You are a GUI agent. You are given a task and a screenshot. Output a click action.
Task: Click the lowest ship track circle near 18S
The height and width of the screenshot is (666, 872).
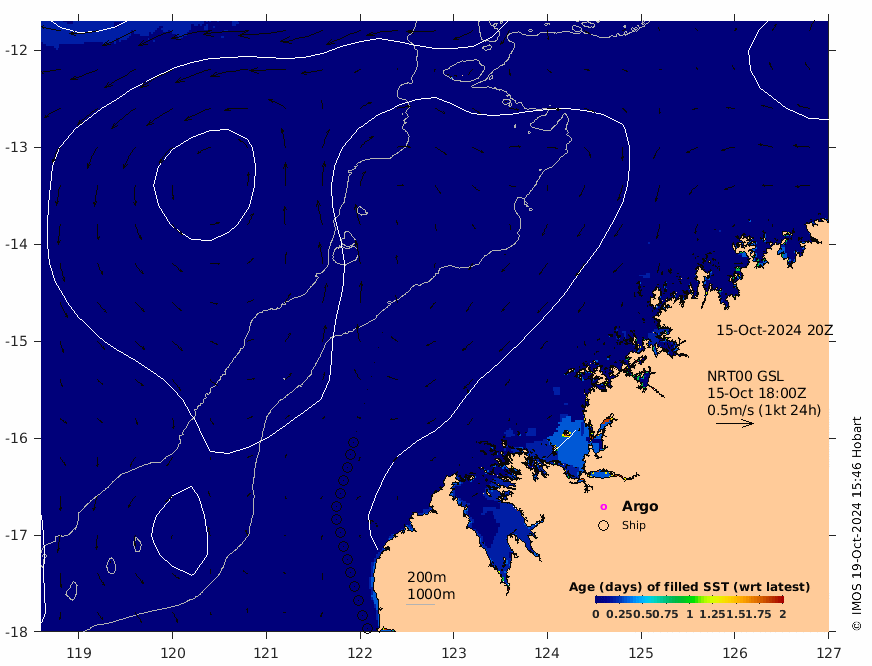tap(366, 628)
